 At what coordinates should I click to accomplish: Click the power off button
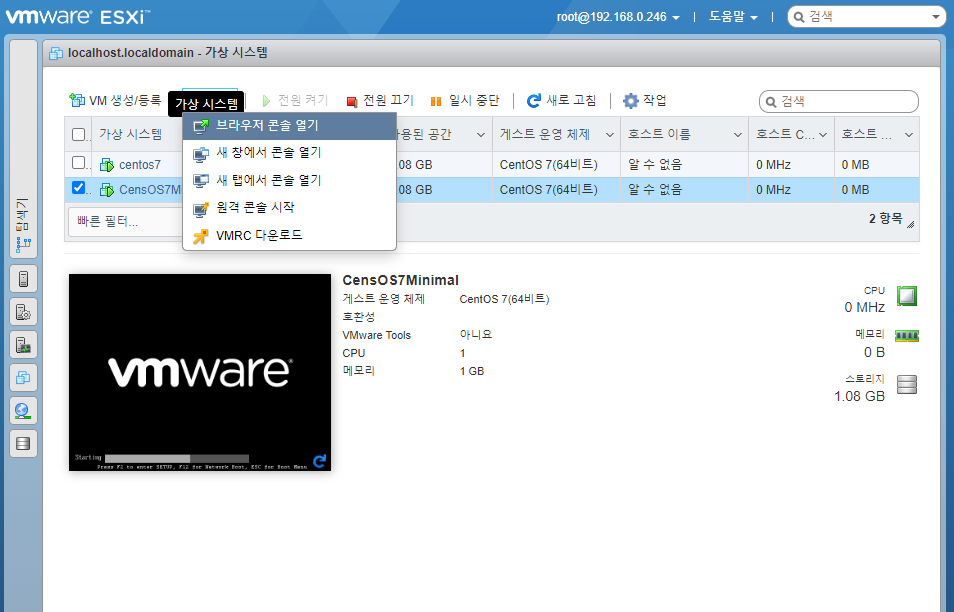point(380,100)
